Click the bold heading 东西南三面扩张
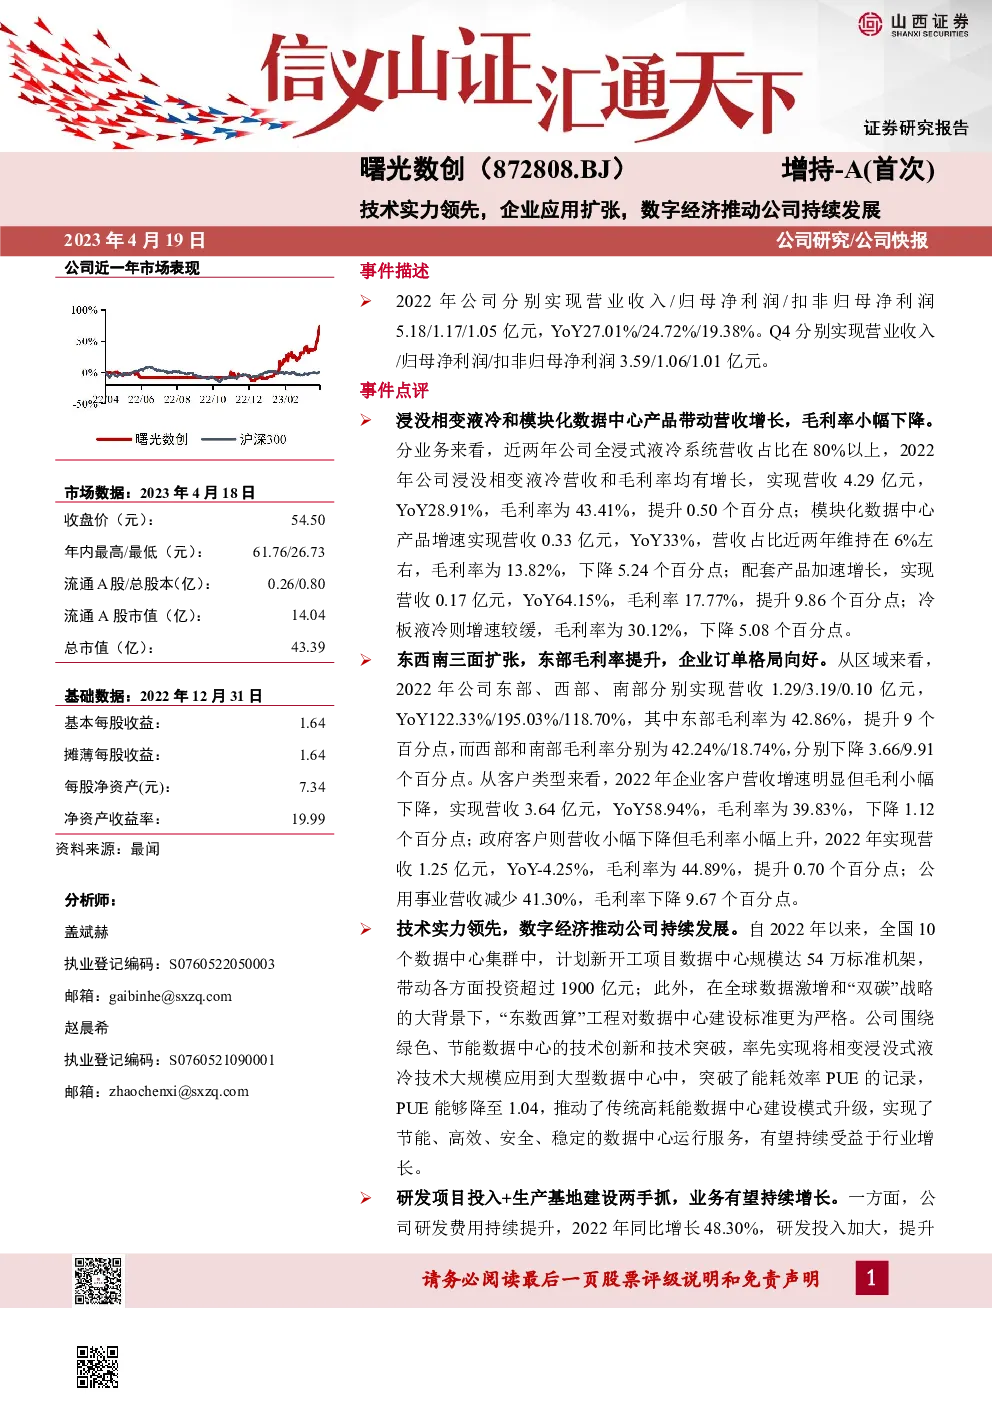This screenshot has height=1403, width=992. pyautogui.click(x=613, y=660)
